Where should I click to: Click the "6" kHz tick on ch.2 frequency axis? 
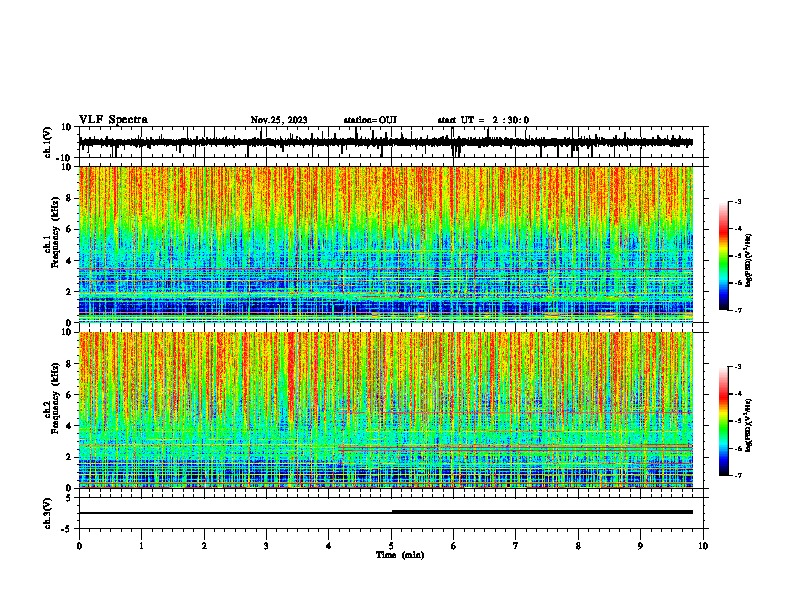[69, 395]
